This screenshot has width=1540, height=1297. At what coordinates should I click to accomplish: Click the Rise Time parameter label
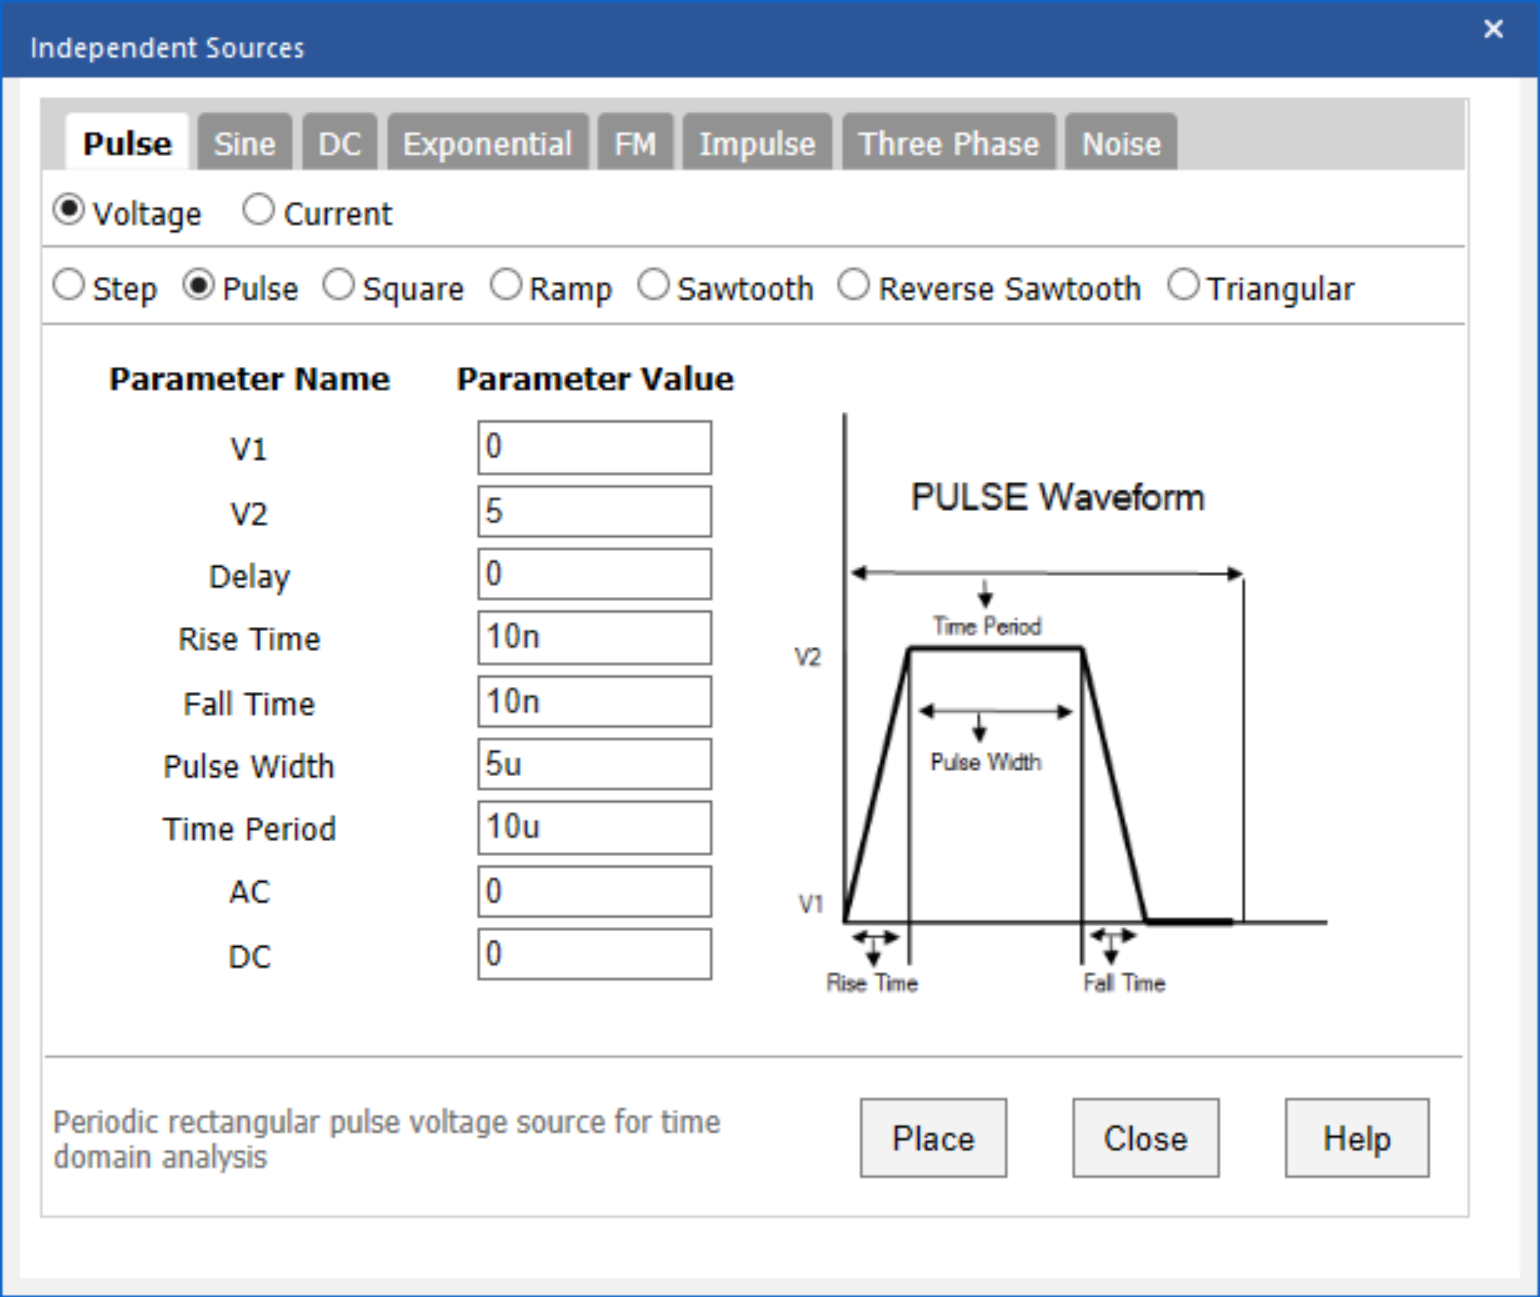249,639
